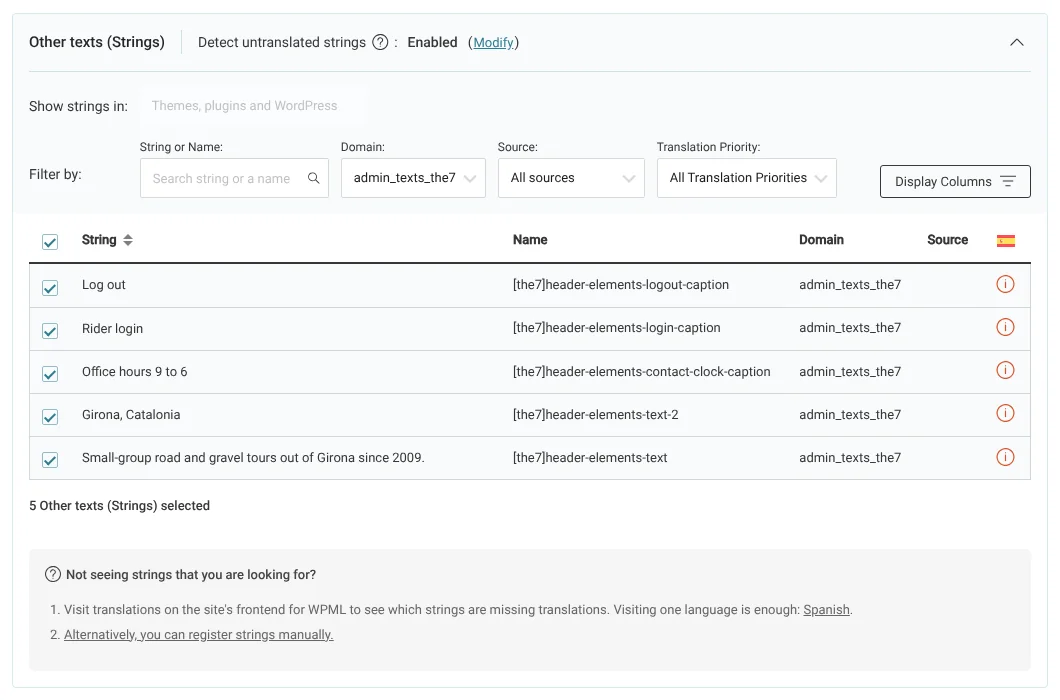Click the search magnifier icon in String field
The height and width of the screenshot is (700, 1060).
click(x=314, y=178)
